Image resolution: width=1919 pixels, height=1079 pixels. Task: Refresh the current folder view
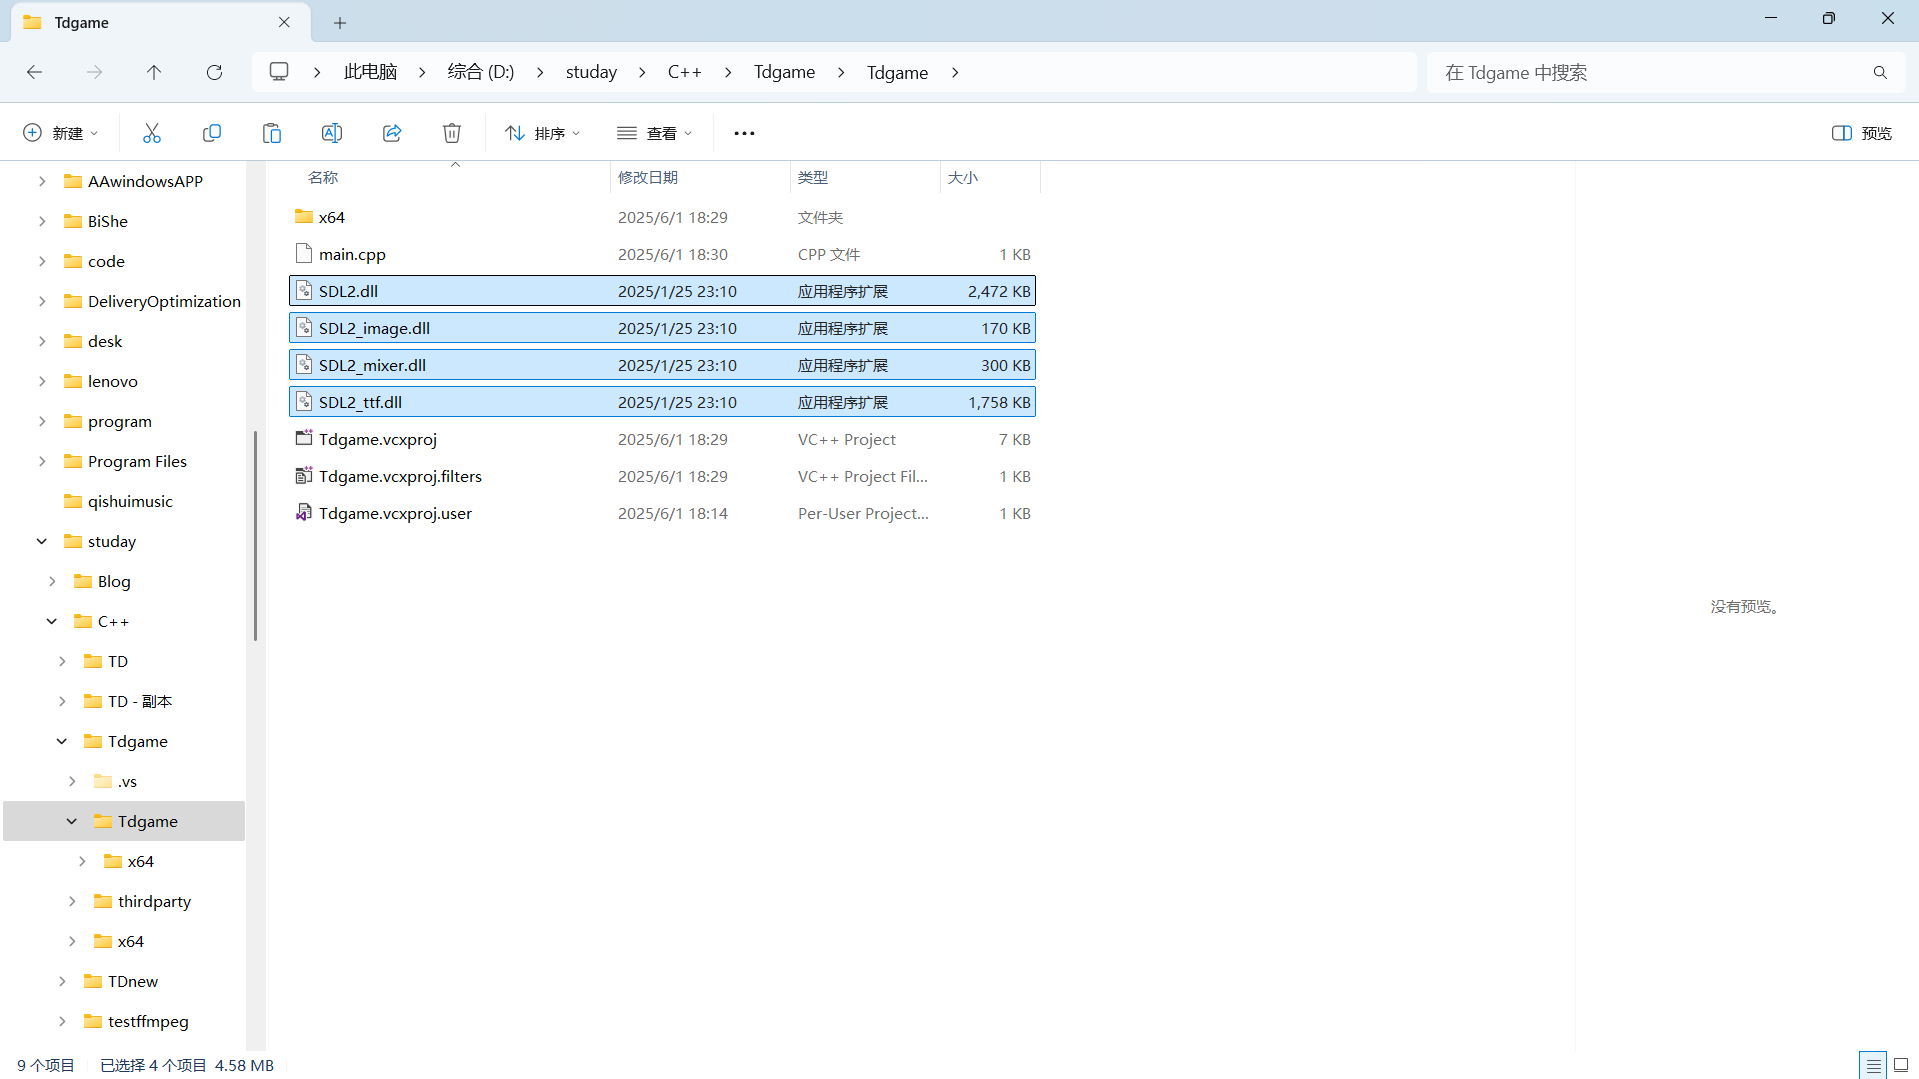214,72
